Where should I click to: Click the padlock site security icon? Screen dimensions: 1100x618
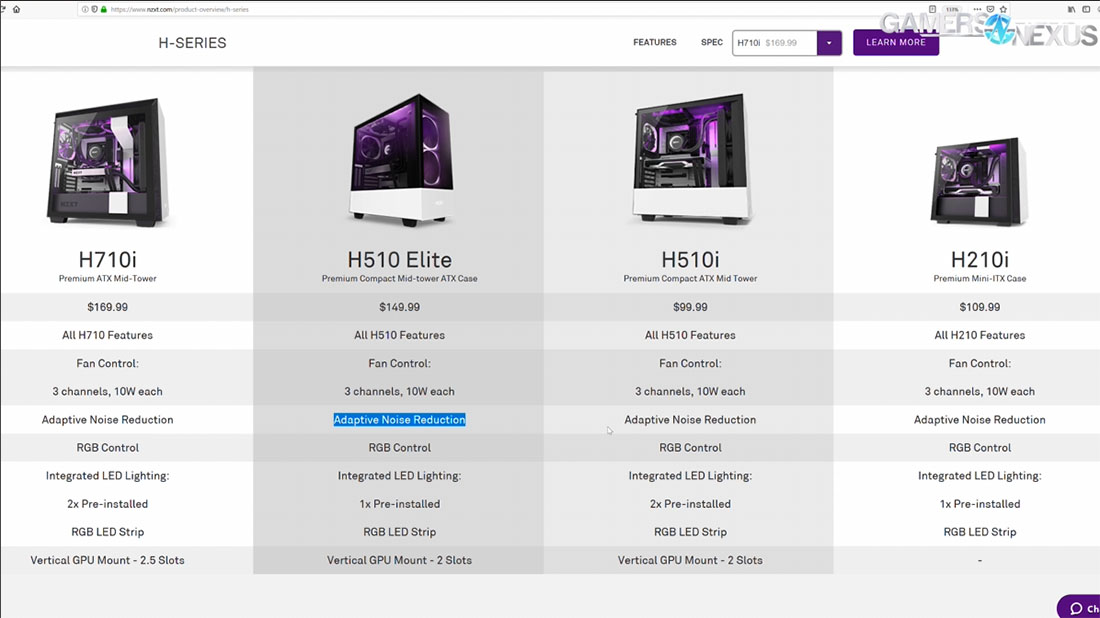tap(103, 9)
